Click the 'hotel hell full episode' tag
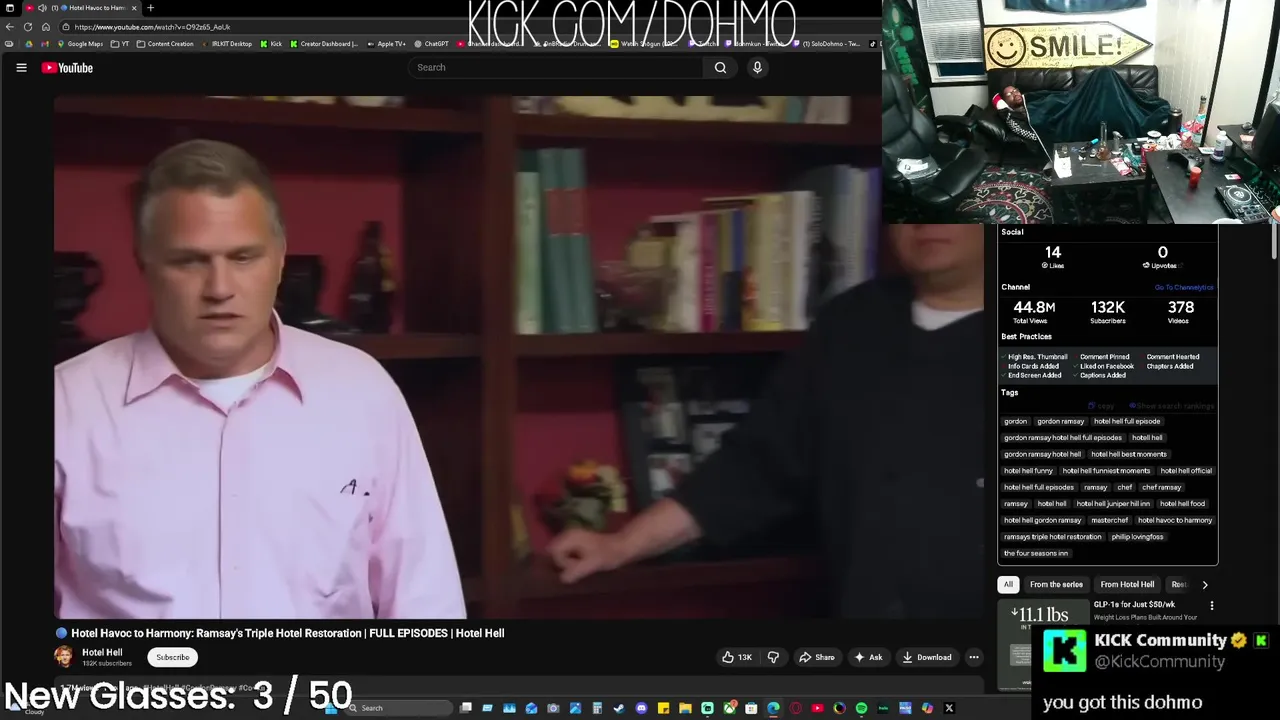The height and width of the screenshot is (720, 1280). coord(1127,421)
